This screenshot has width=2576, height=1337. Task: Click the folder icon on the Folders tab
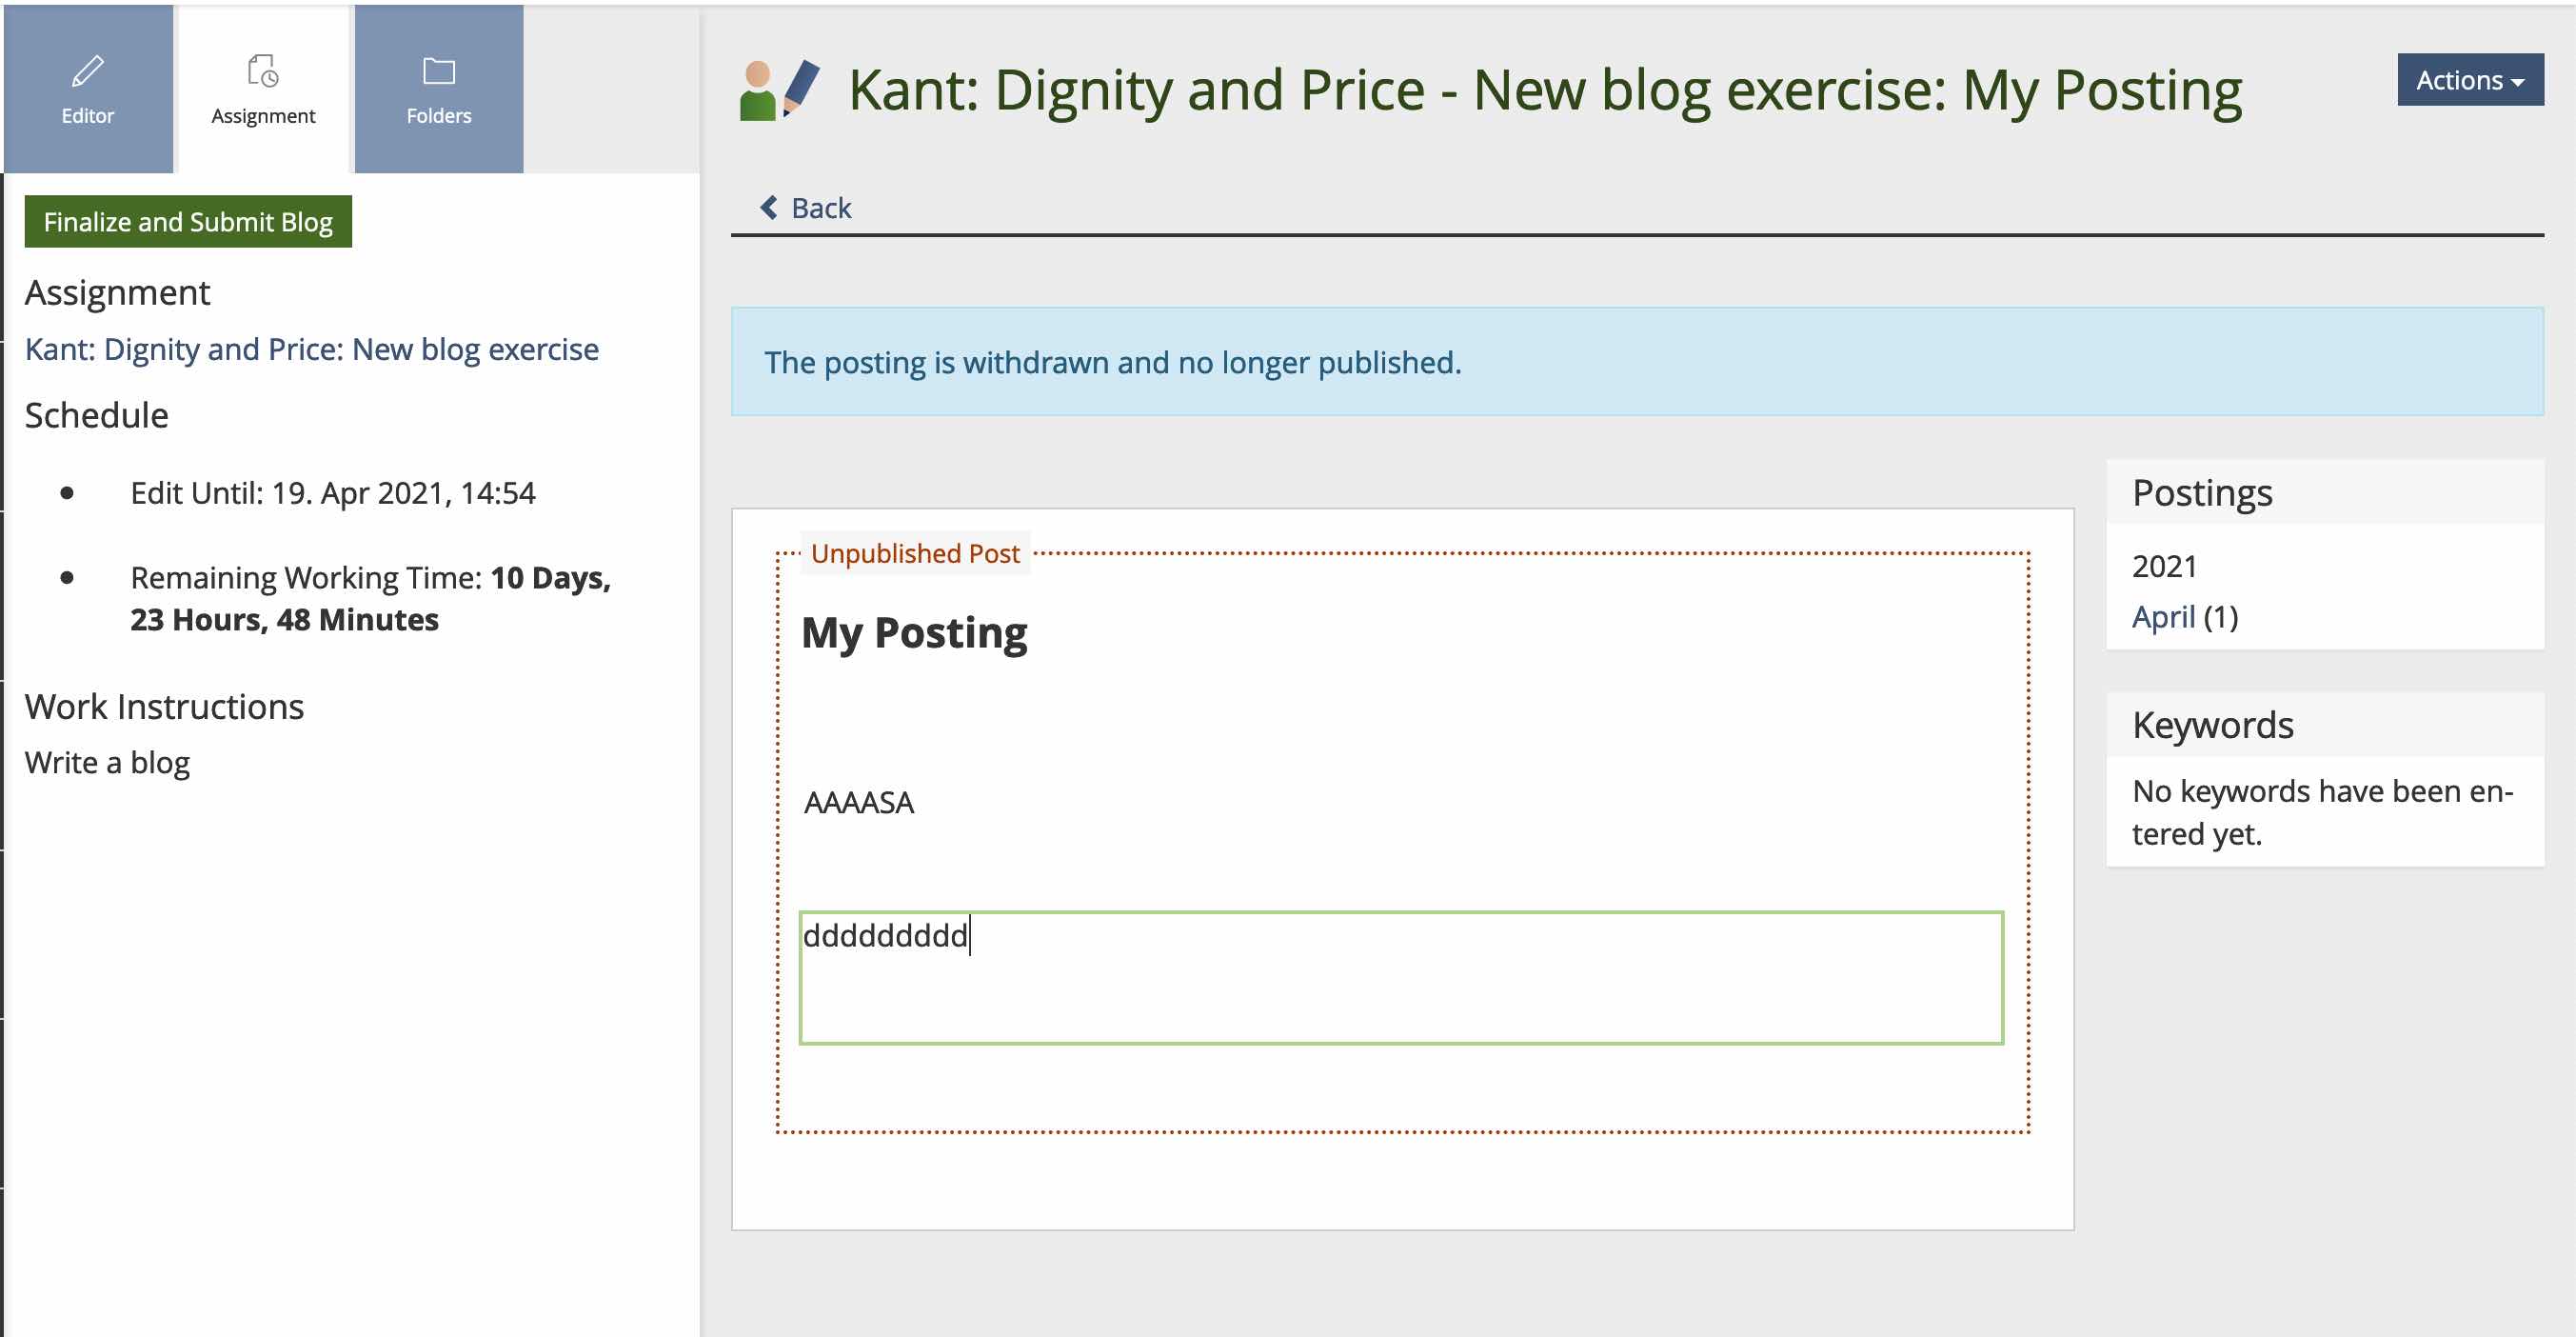[438, 70]
